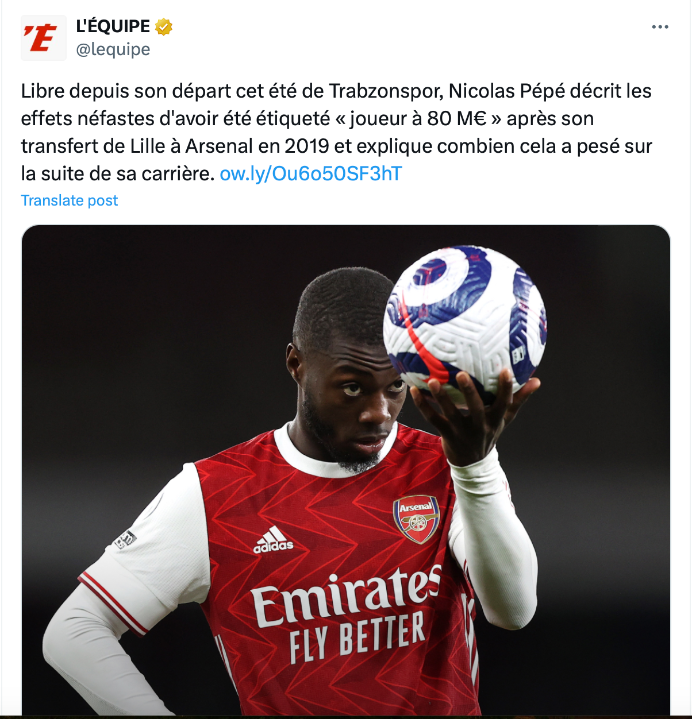Image resolution: width=692 pixels, height=719 pixels.
Task: Click the Premier League ball in the photo
Action: point(465,324)
